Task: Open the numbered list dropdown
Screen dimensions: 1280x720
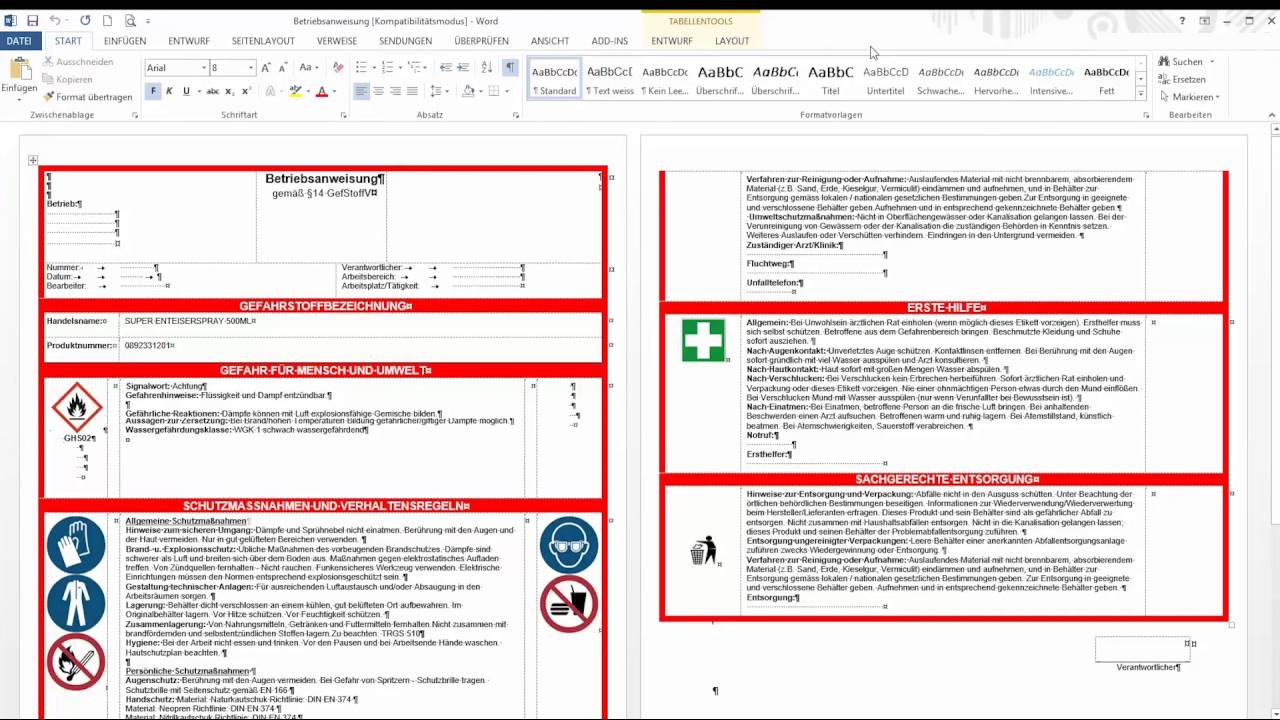Action: click(x=400, y=67)
